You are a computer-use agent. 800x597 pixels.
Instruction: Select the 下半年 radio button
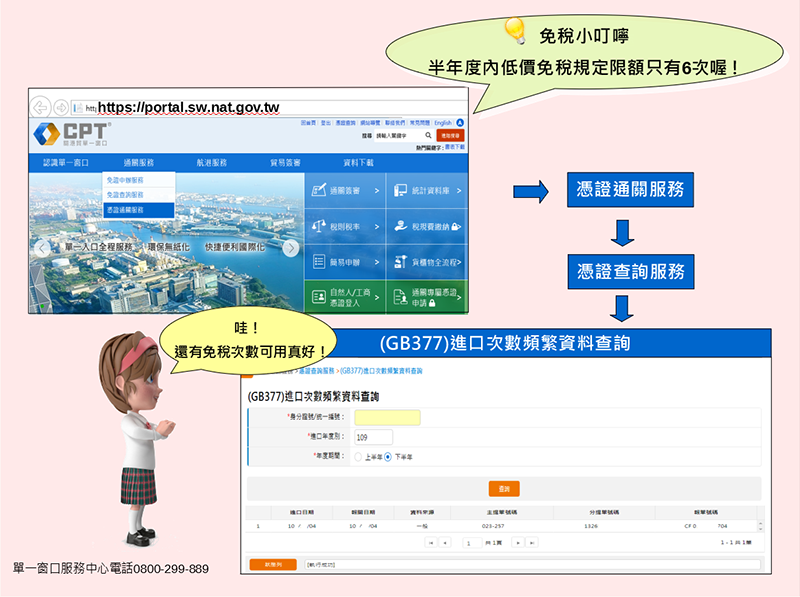point(388,456)
